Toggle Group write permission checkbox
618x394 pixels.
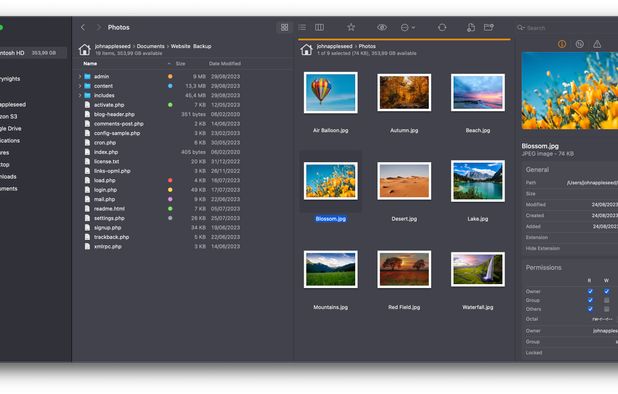tap(606, 300)
